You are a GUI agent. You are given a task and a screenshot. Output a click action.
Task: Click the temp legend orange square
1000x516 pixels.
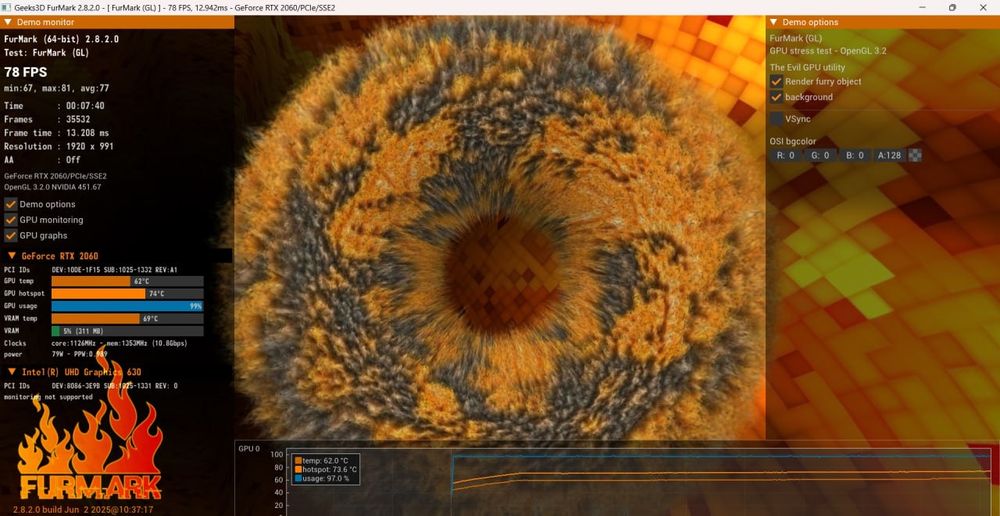[298, 460]
